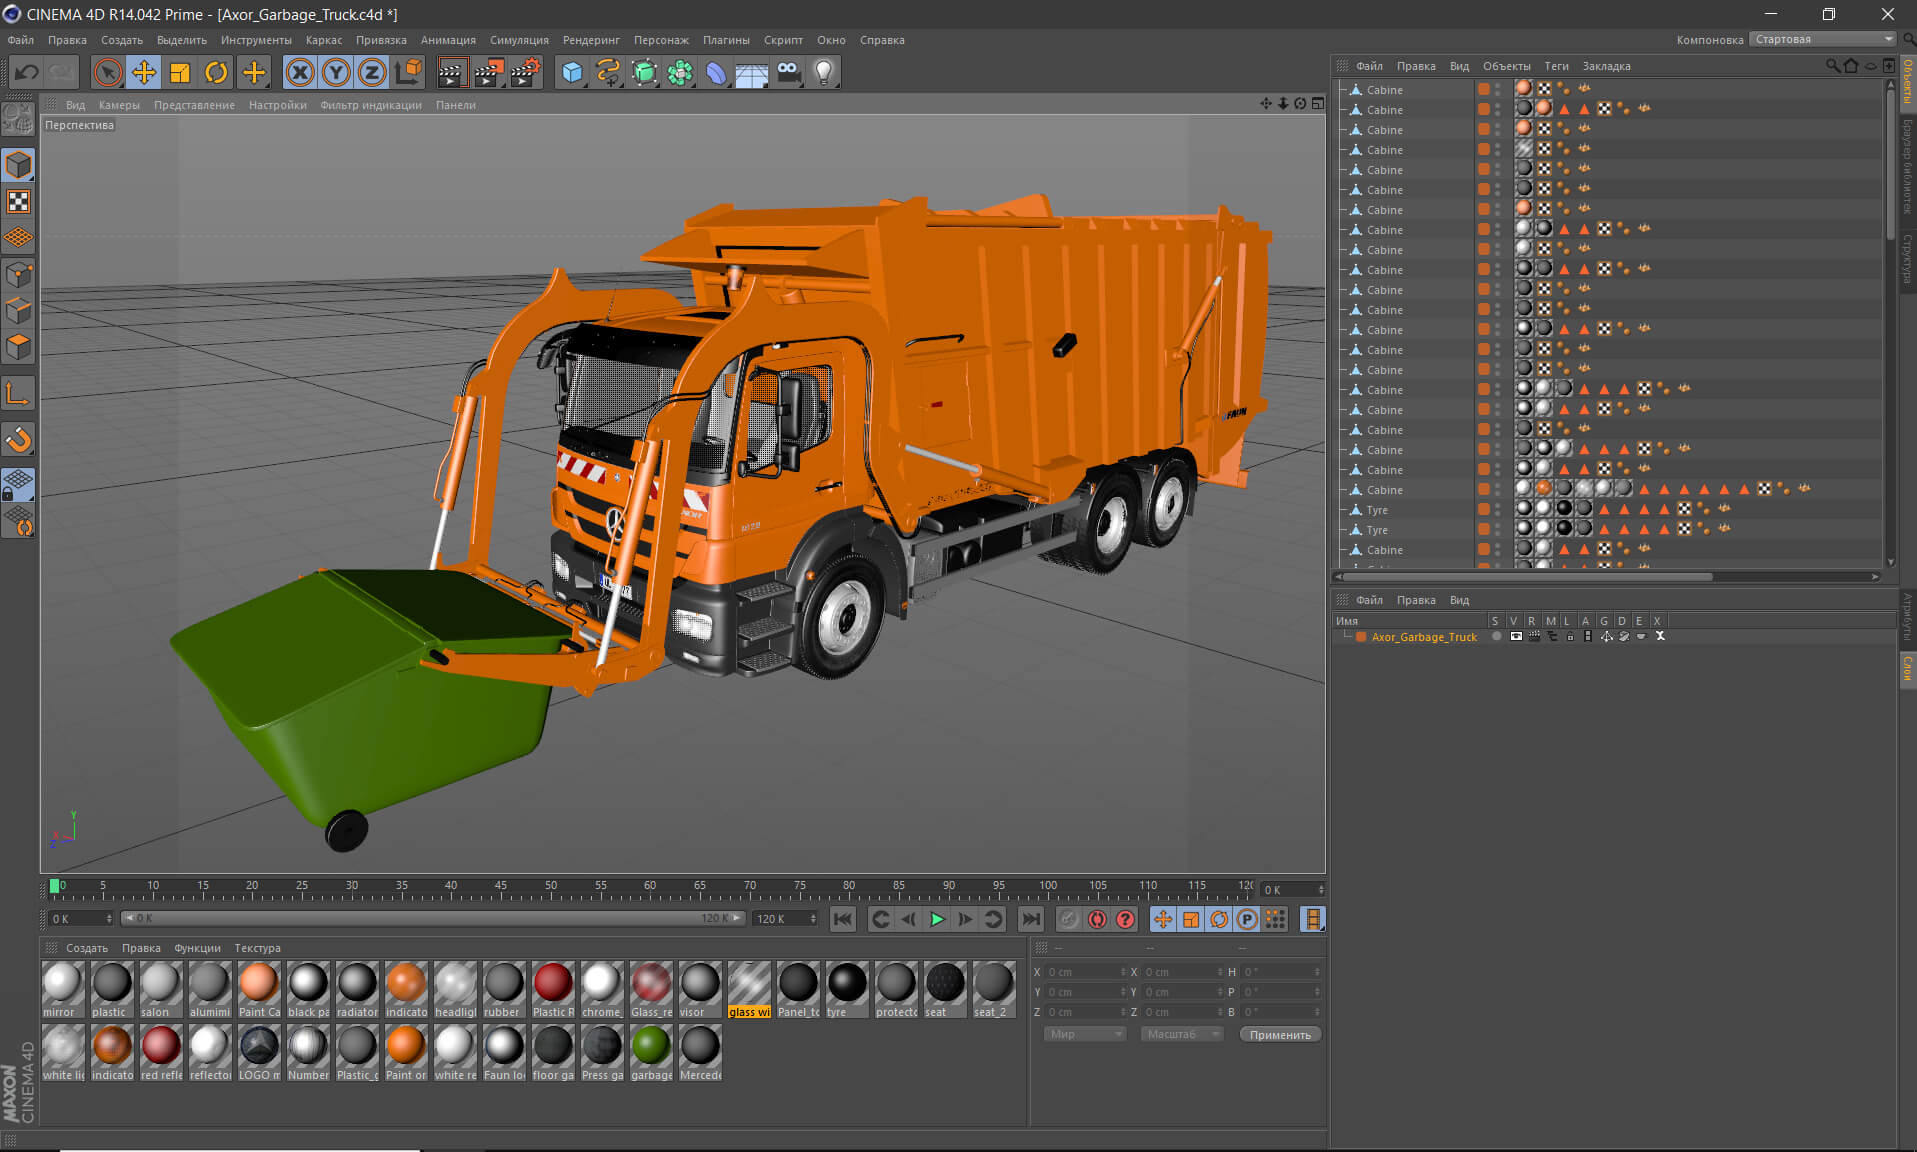Toggle the Z axis lock
The image size is (1917, 1152).
[372, 72]
